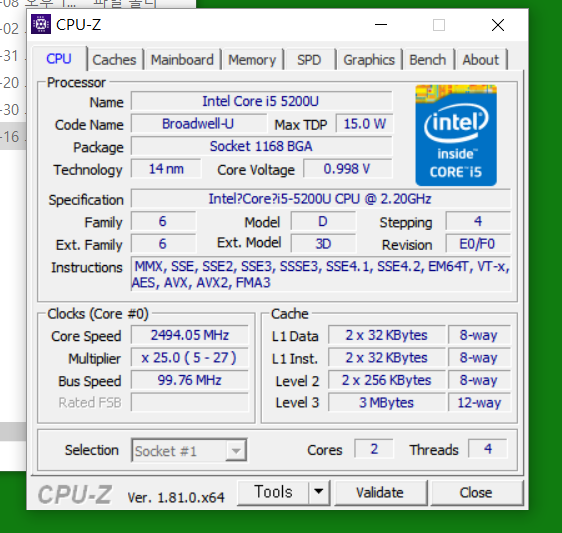Viewport: 562px width, 533px height.
Task: Click the Intel Core i5 logo badge
Action: coord(456,135)
